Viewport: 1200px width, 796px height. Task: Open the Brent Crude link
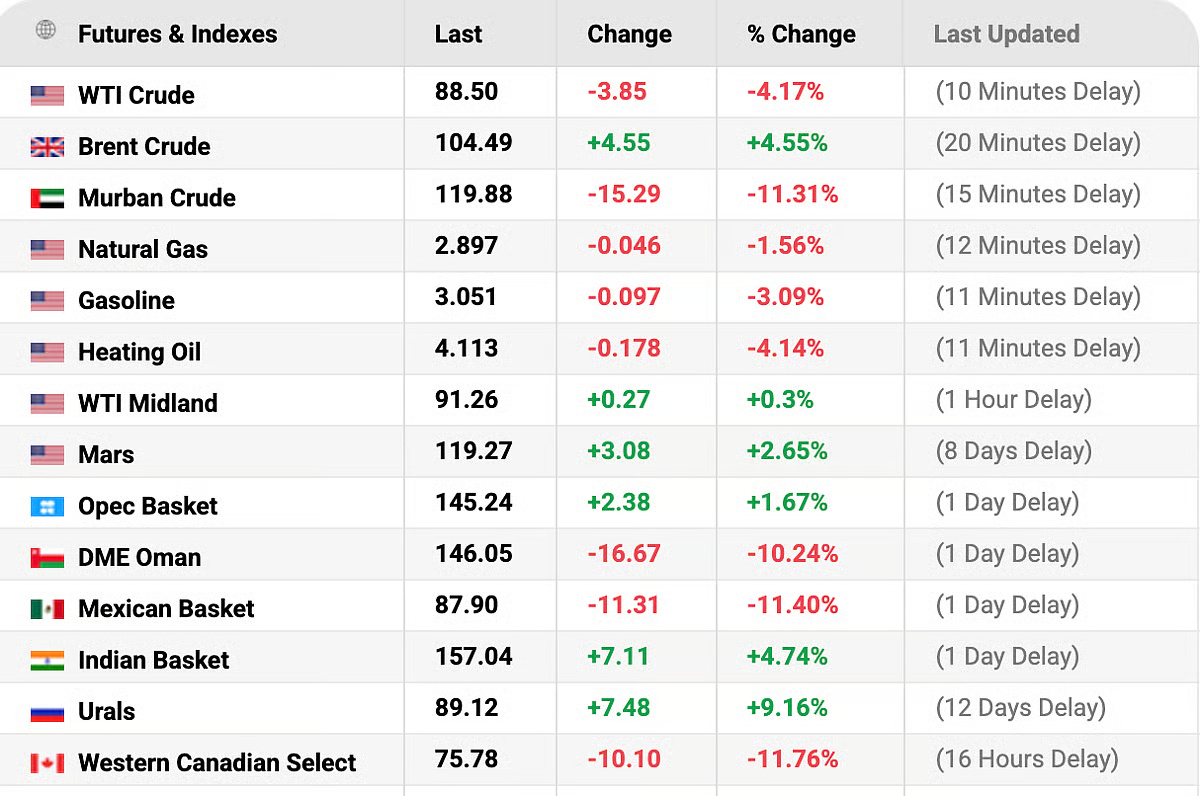144,147
